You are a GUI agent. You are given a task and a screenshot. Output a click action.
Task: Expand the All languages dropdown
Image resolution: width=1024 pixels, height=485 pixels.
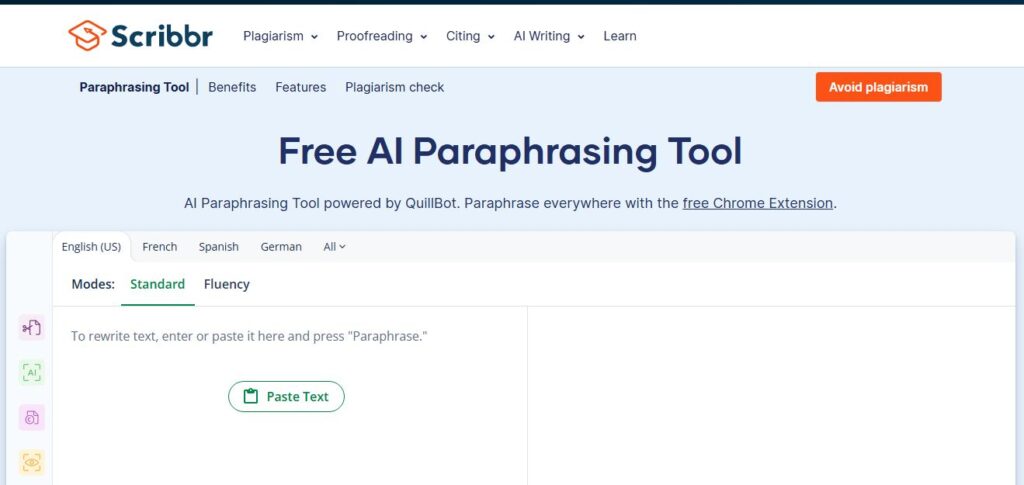coord(334,247)
